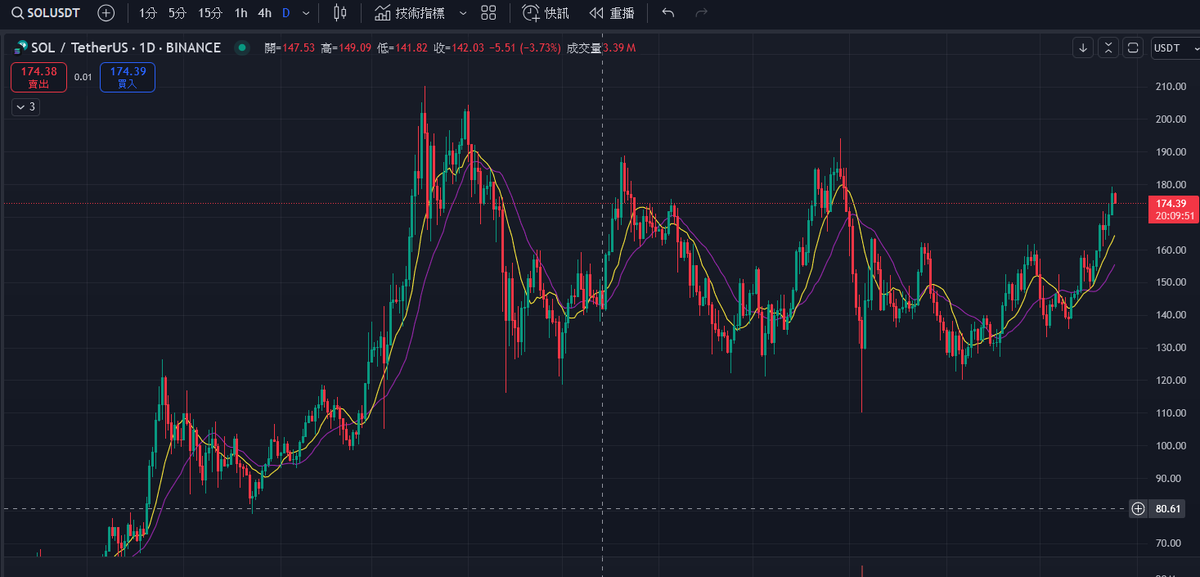Click the 150.00 price axis label

(x=1170, y=282)
